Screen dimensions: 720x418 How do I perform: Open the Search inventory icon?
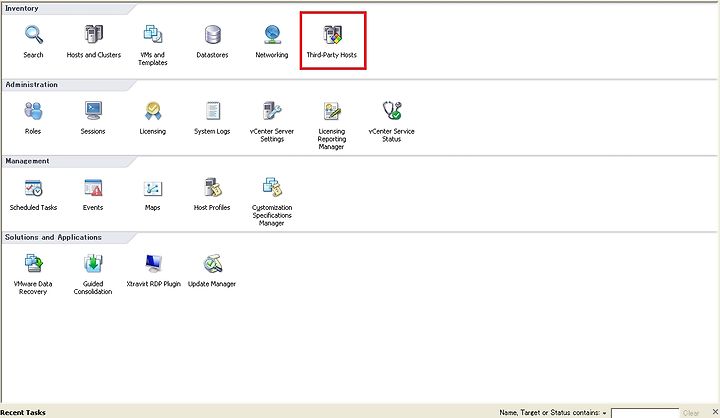34,35
